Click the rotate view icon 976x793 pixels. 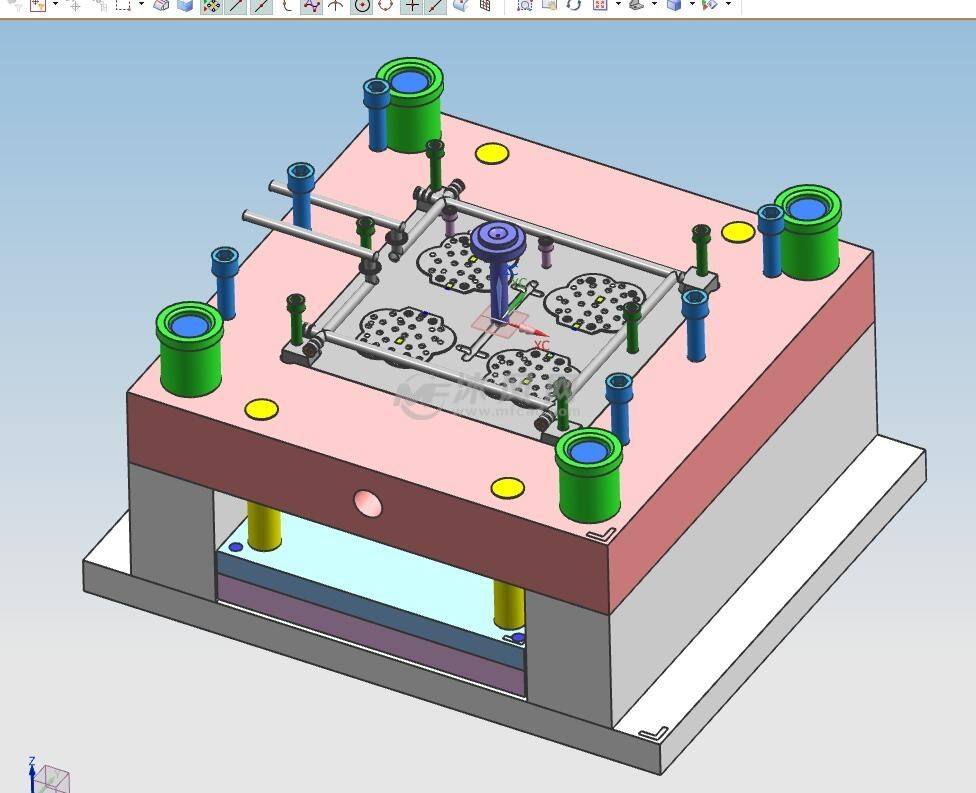574,6
